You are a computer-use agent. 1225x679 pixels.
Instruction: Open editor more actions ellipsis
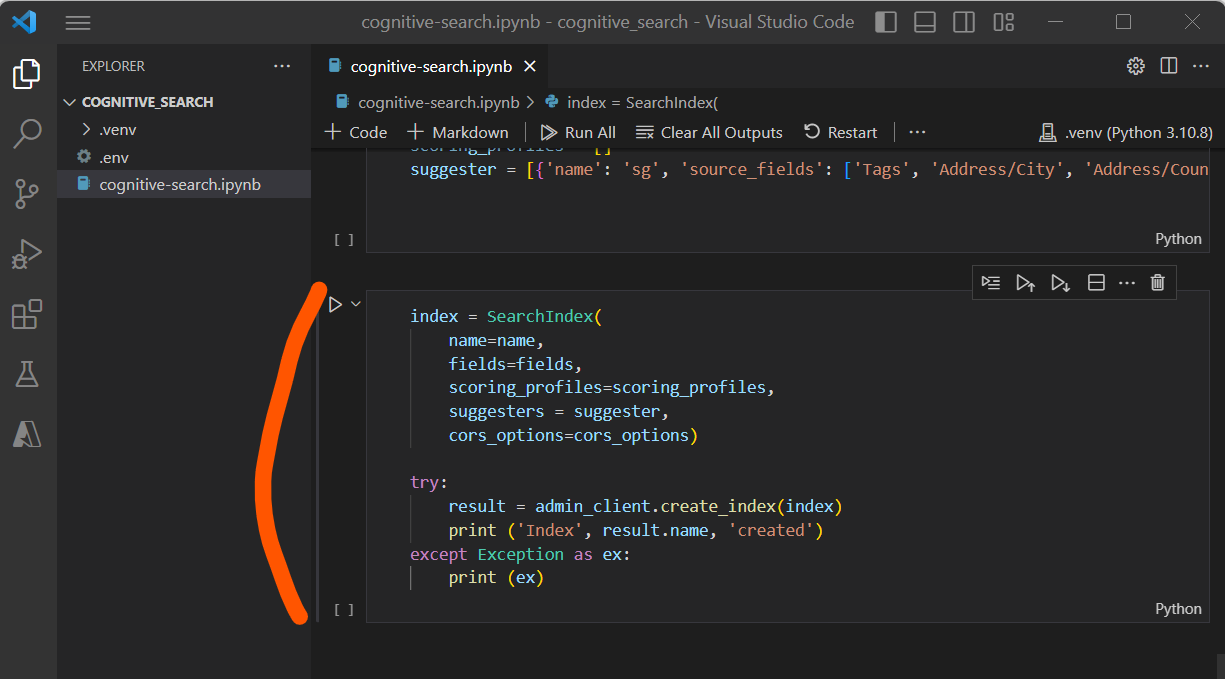pos(1200,66)
